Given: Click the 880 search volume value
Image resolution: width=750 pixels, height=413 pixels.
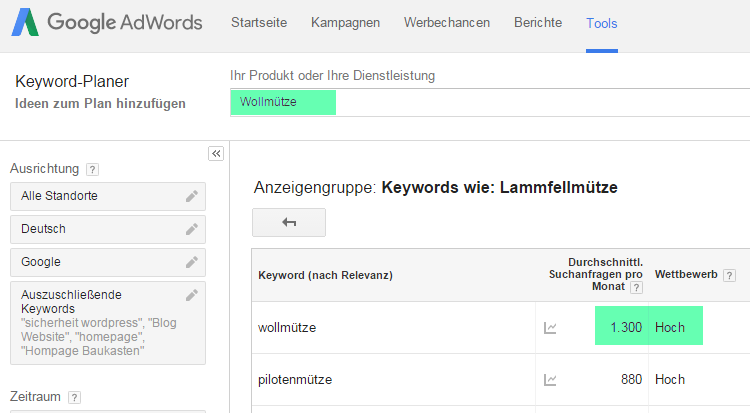Looking at the screenshot, I should pos(631,380).
